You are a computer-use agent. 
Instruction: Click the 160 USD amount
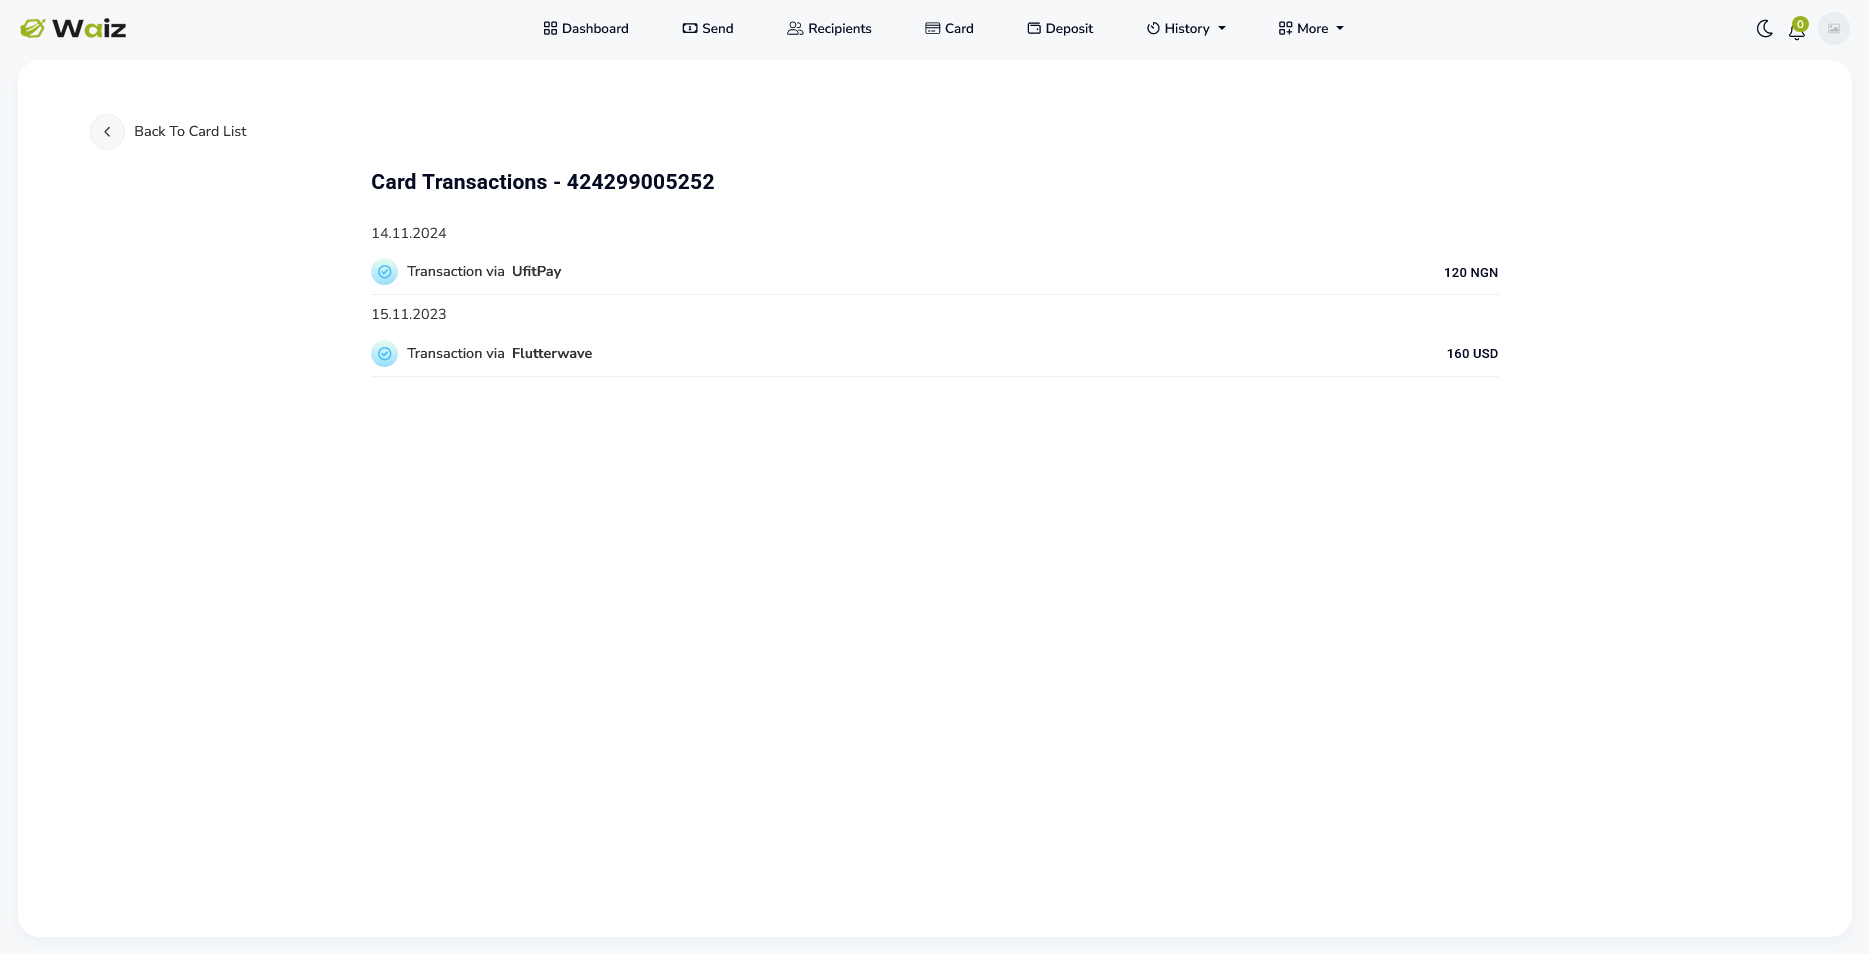[1472, 353]
